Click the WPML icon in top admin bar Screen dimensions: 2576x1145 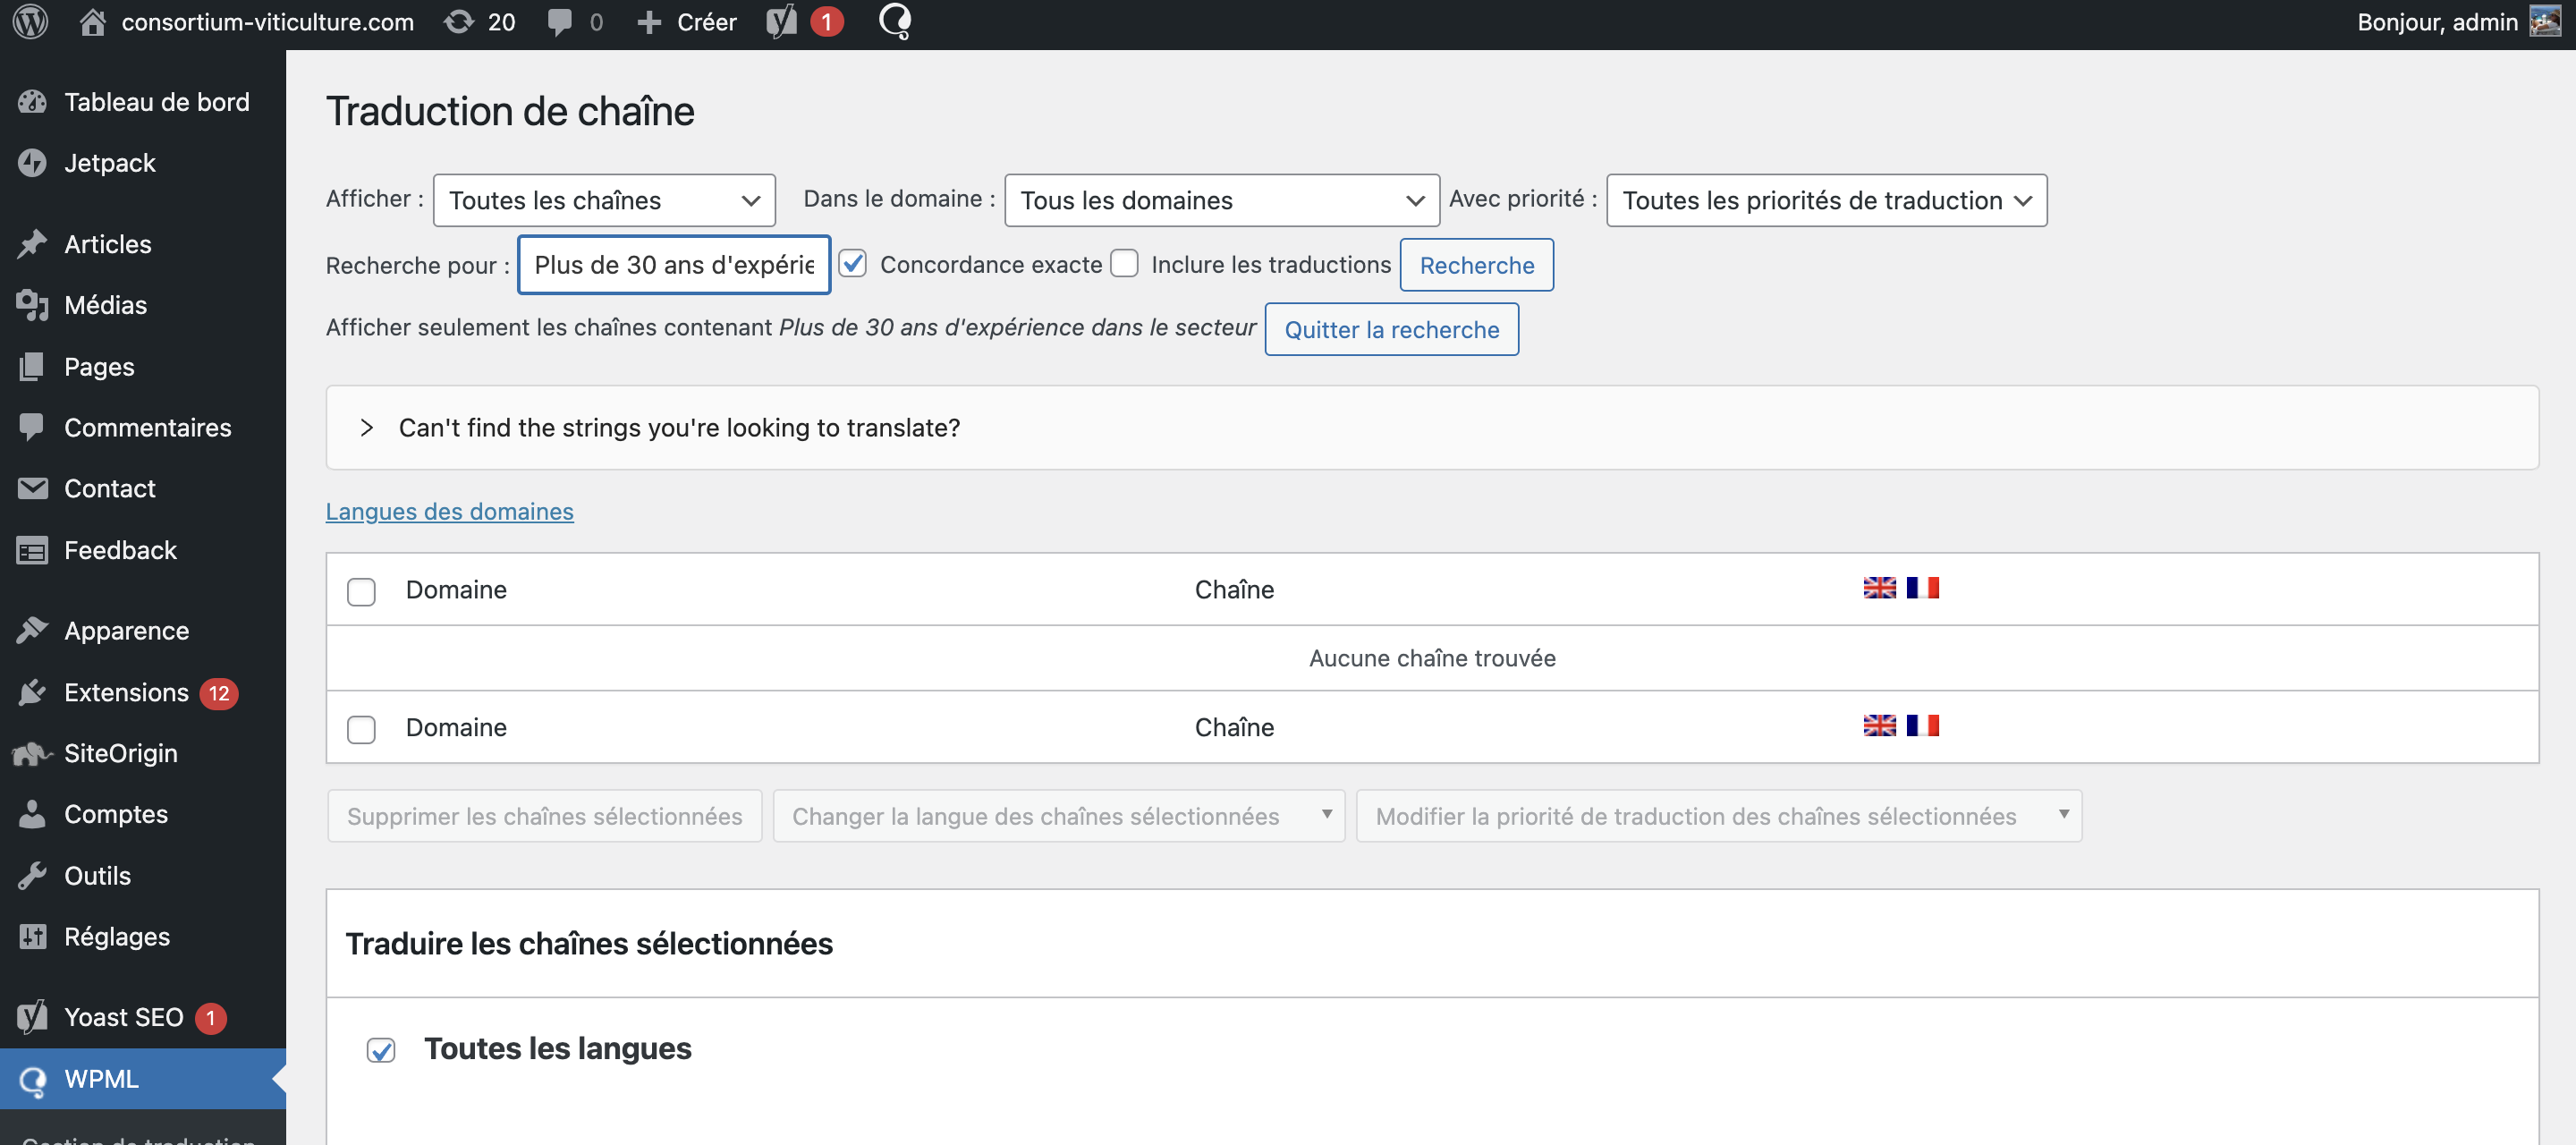895,22
